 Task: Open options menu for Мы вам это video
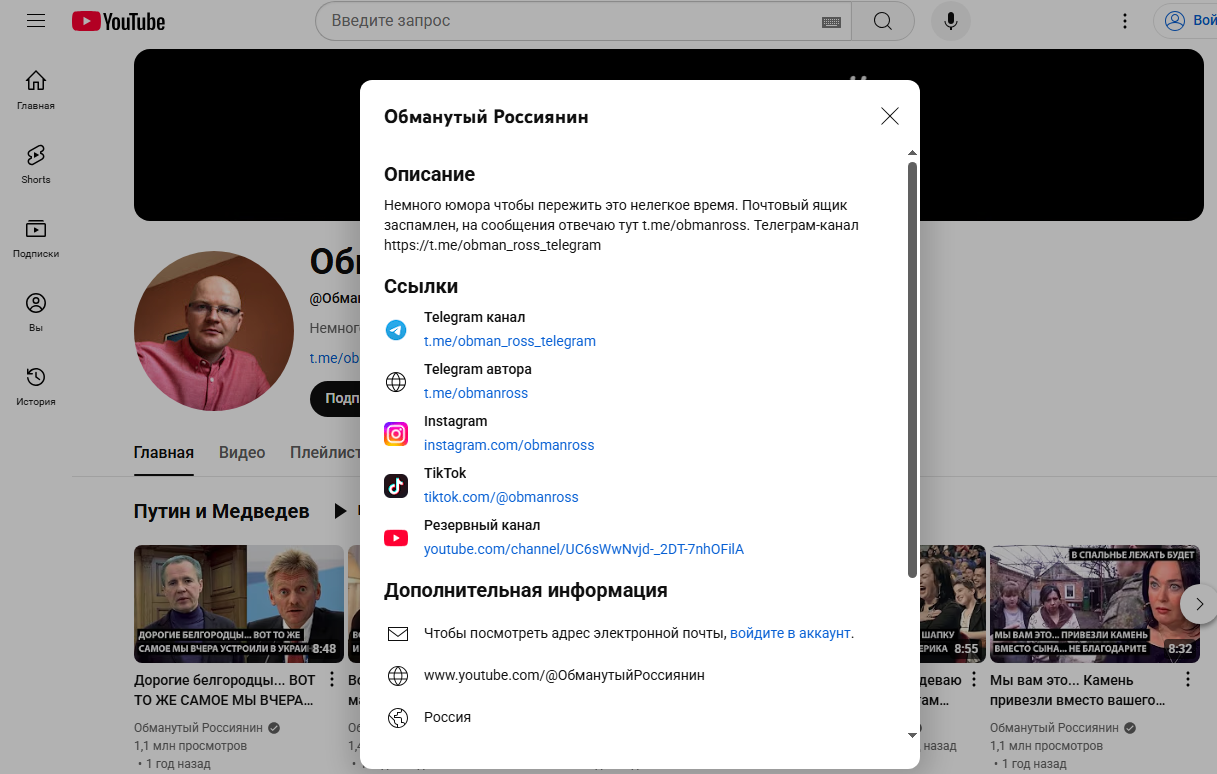(1188, 680)
